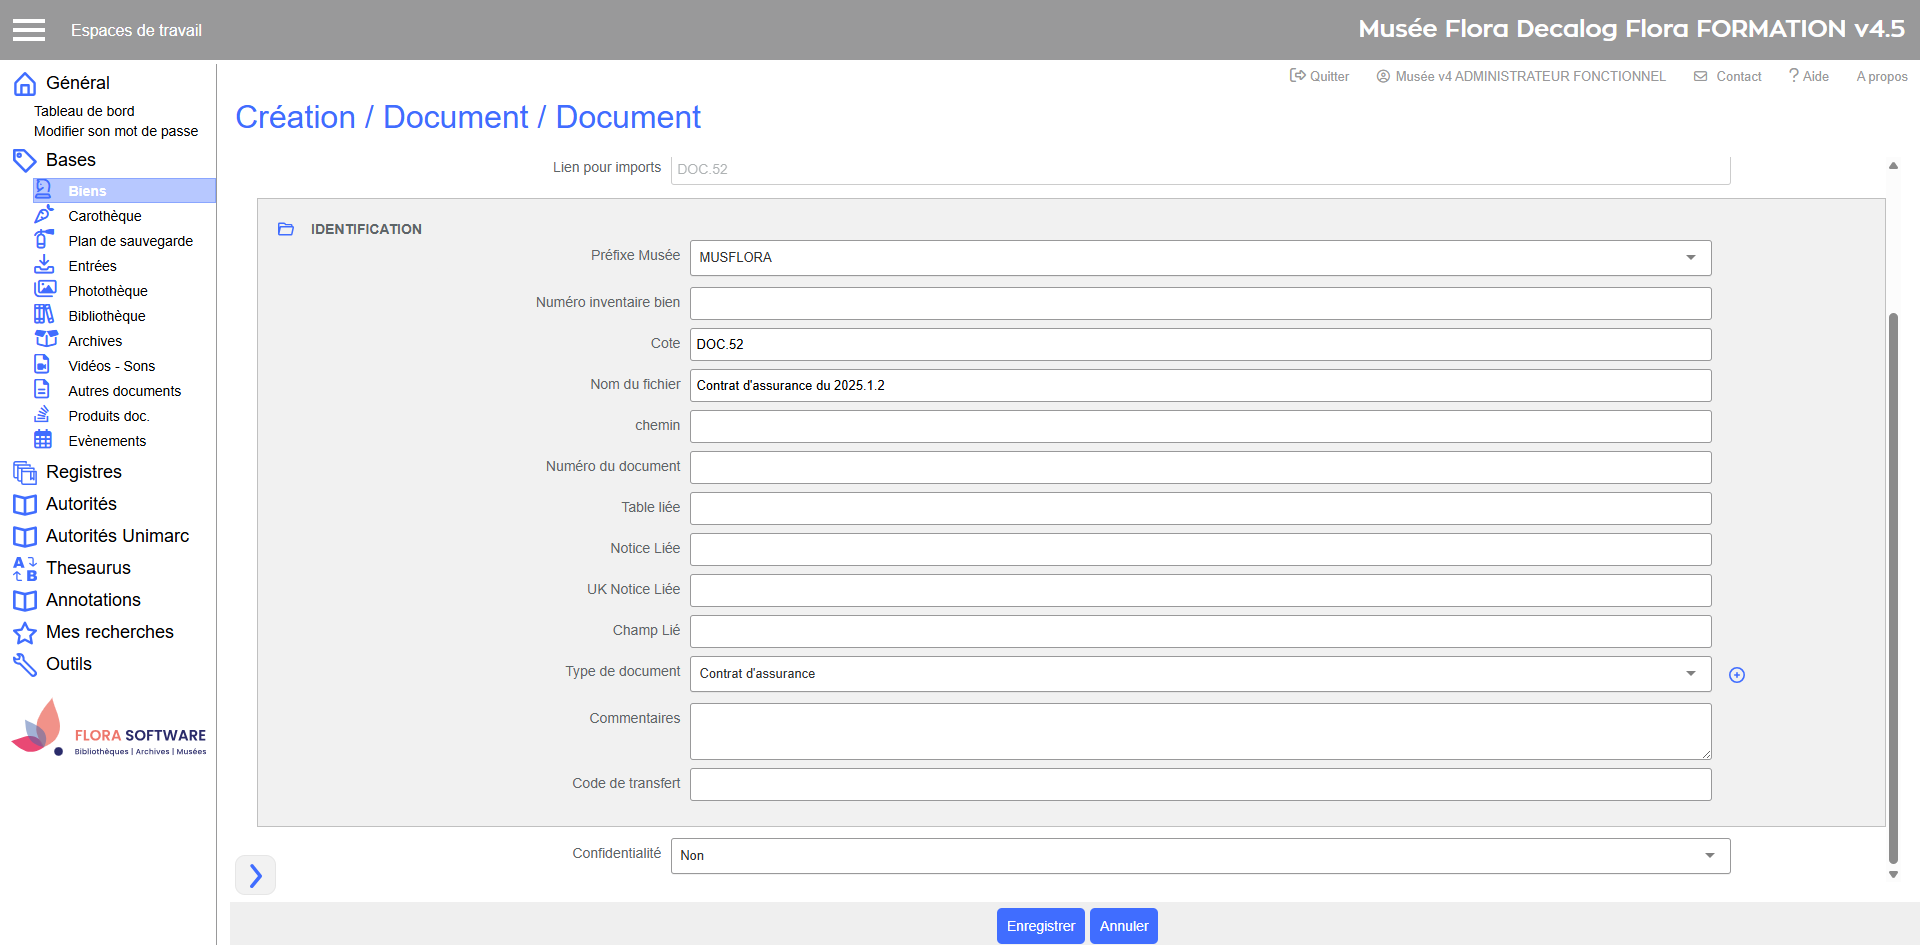This screenshot has height=945, width=1920.
Task: Expand the side panel with chevron arrow
Action: (x=255, y=876)
